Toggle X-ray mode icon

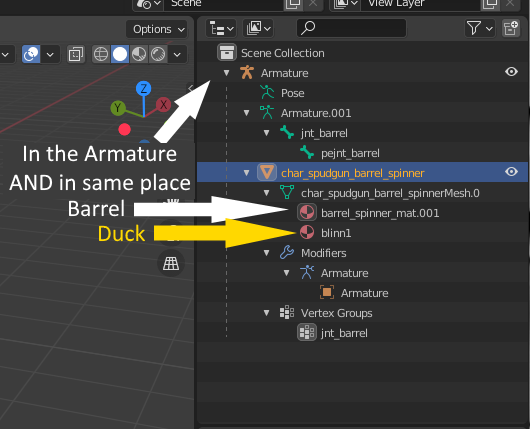[76, 54]
